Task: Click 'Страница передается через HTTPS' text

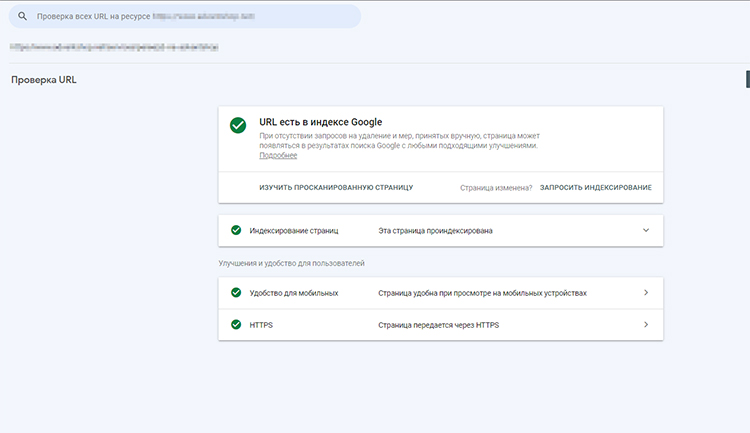Action: click(438, 325)
